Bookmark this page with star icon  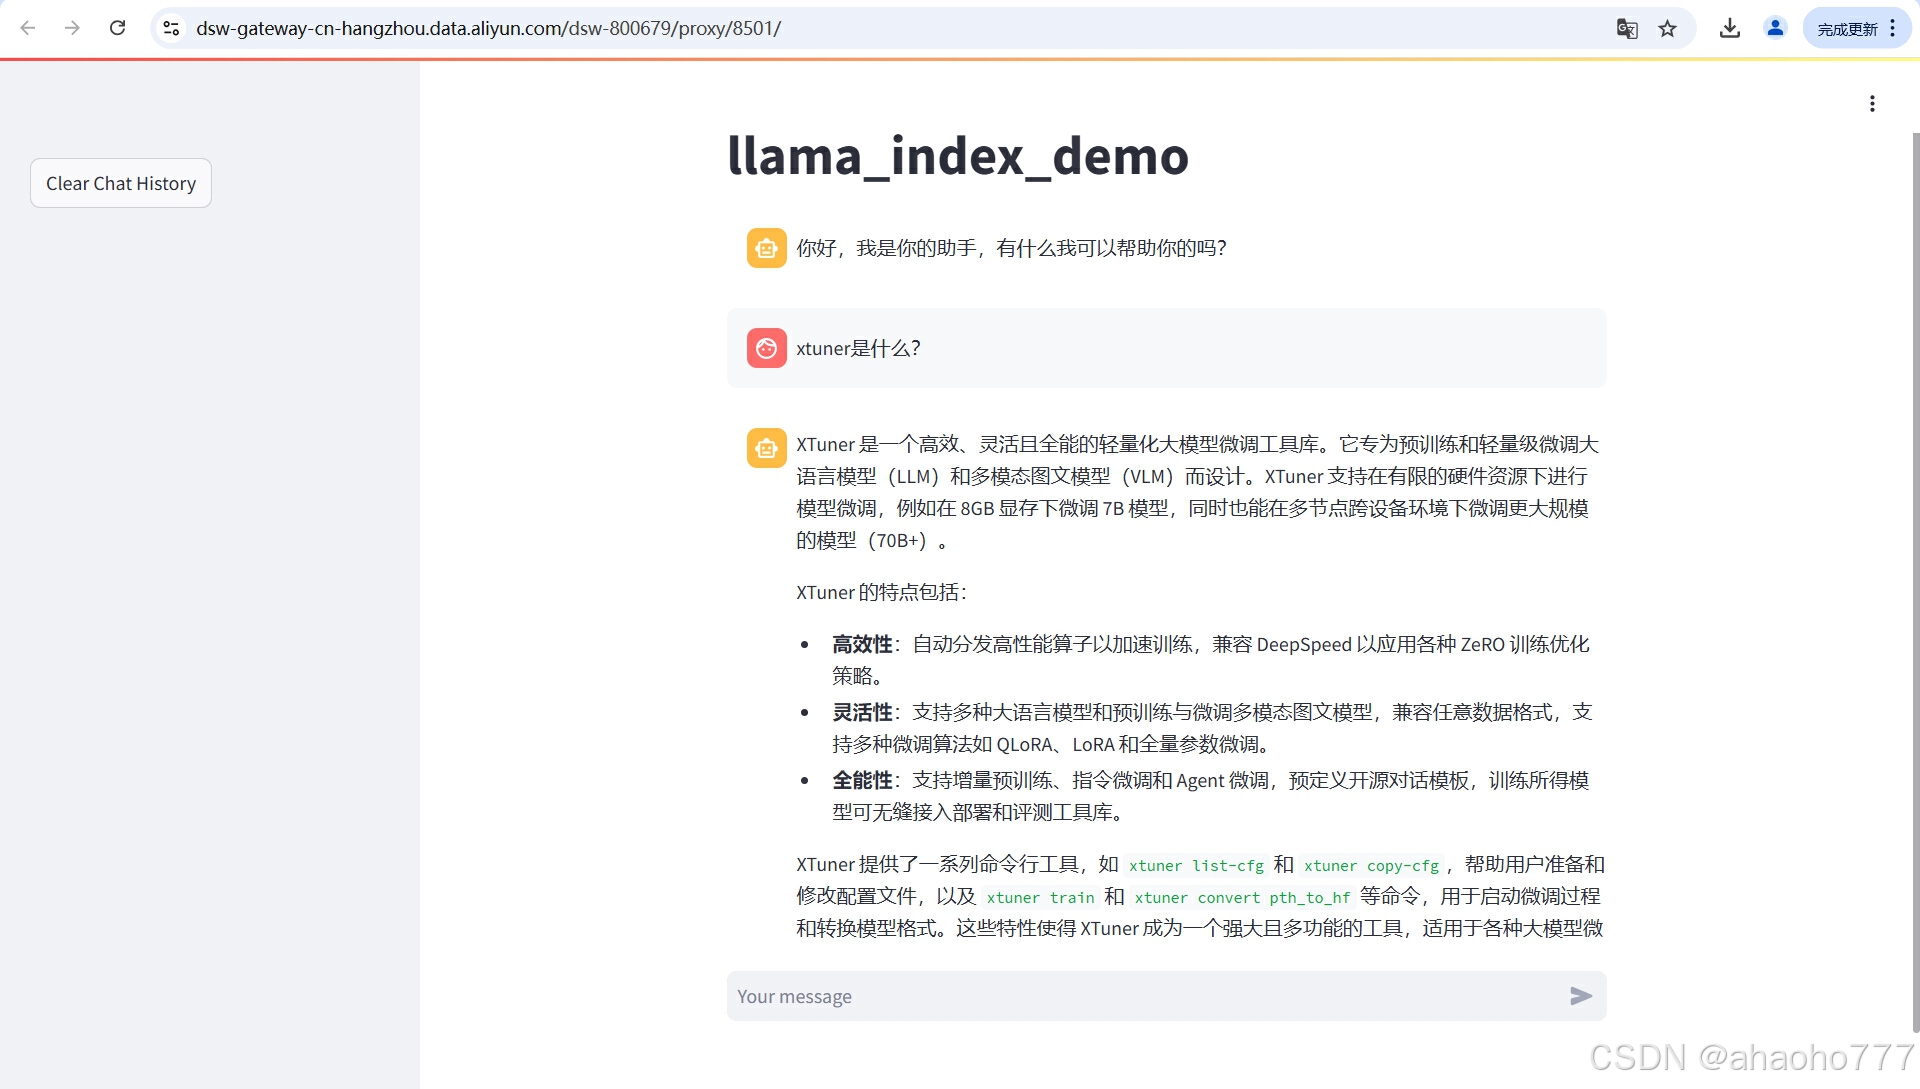point(1667,28)
